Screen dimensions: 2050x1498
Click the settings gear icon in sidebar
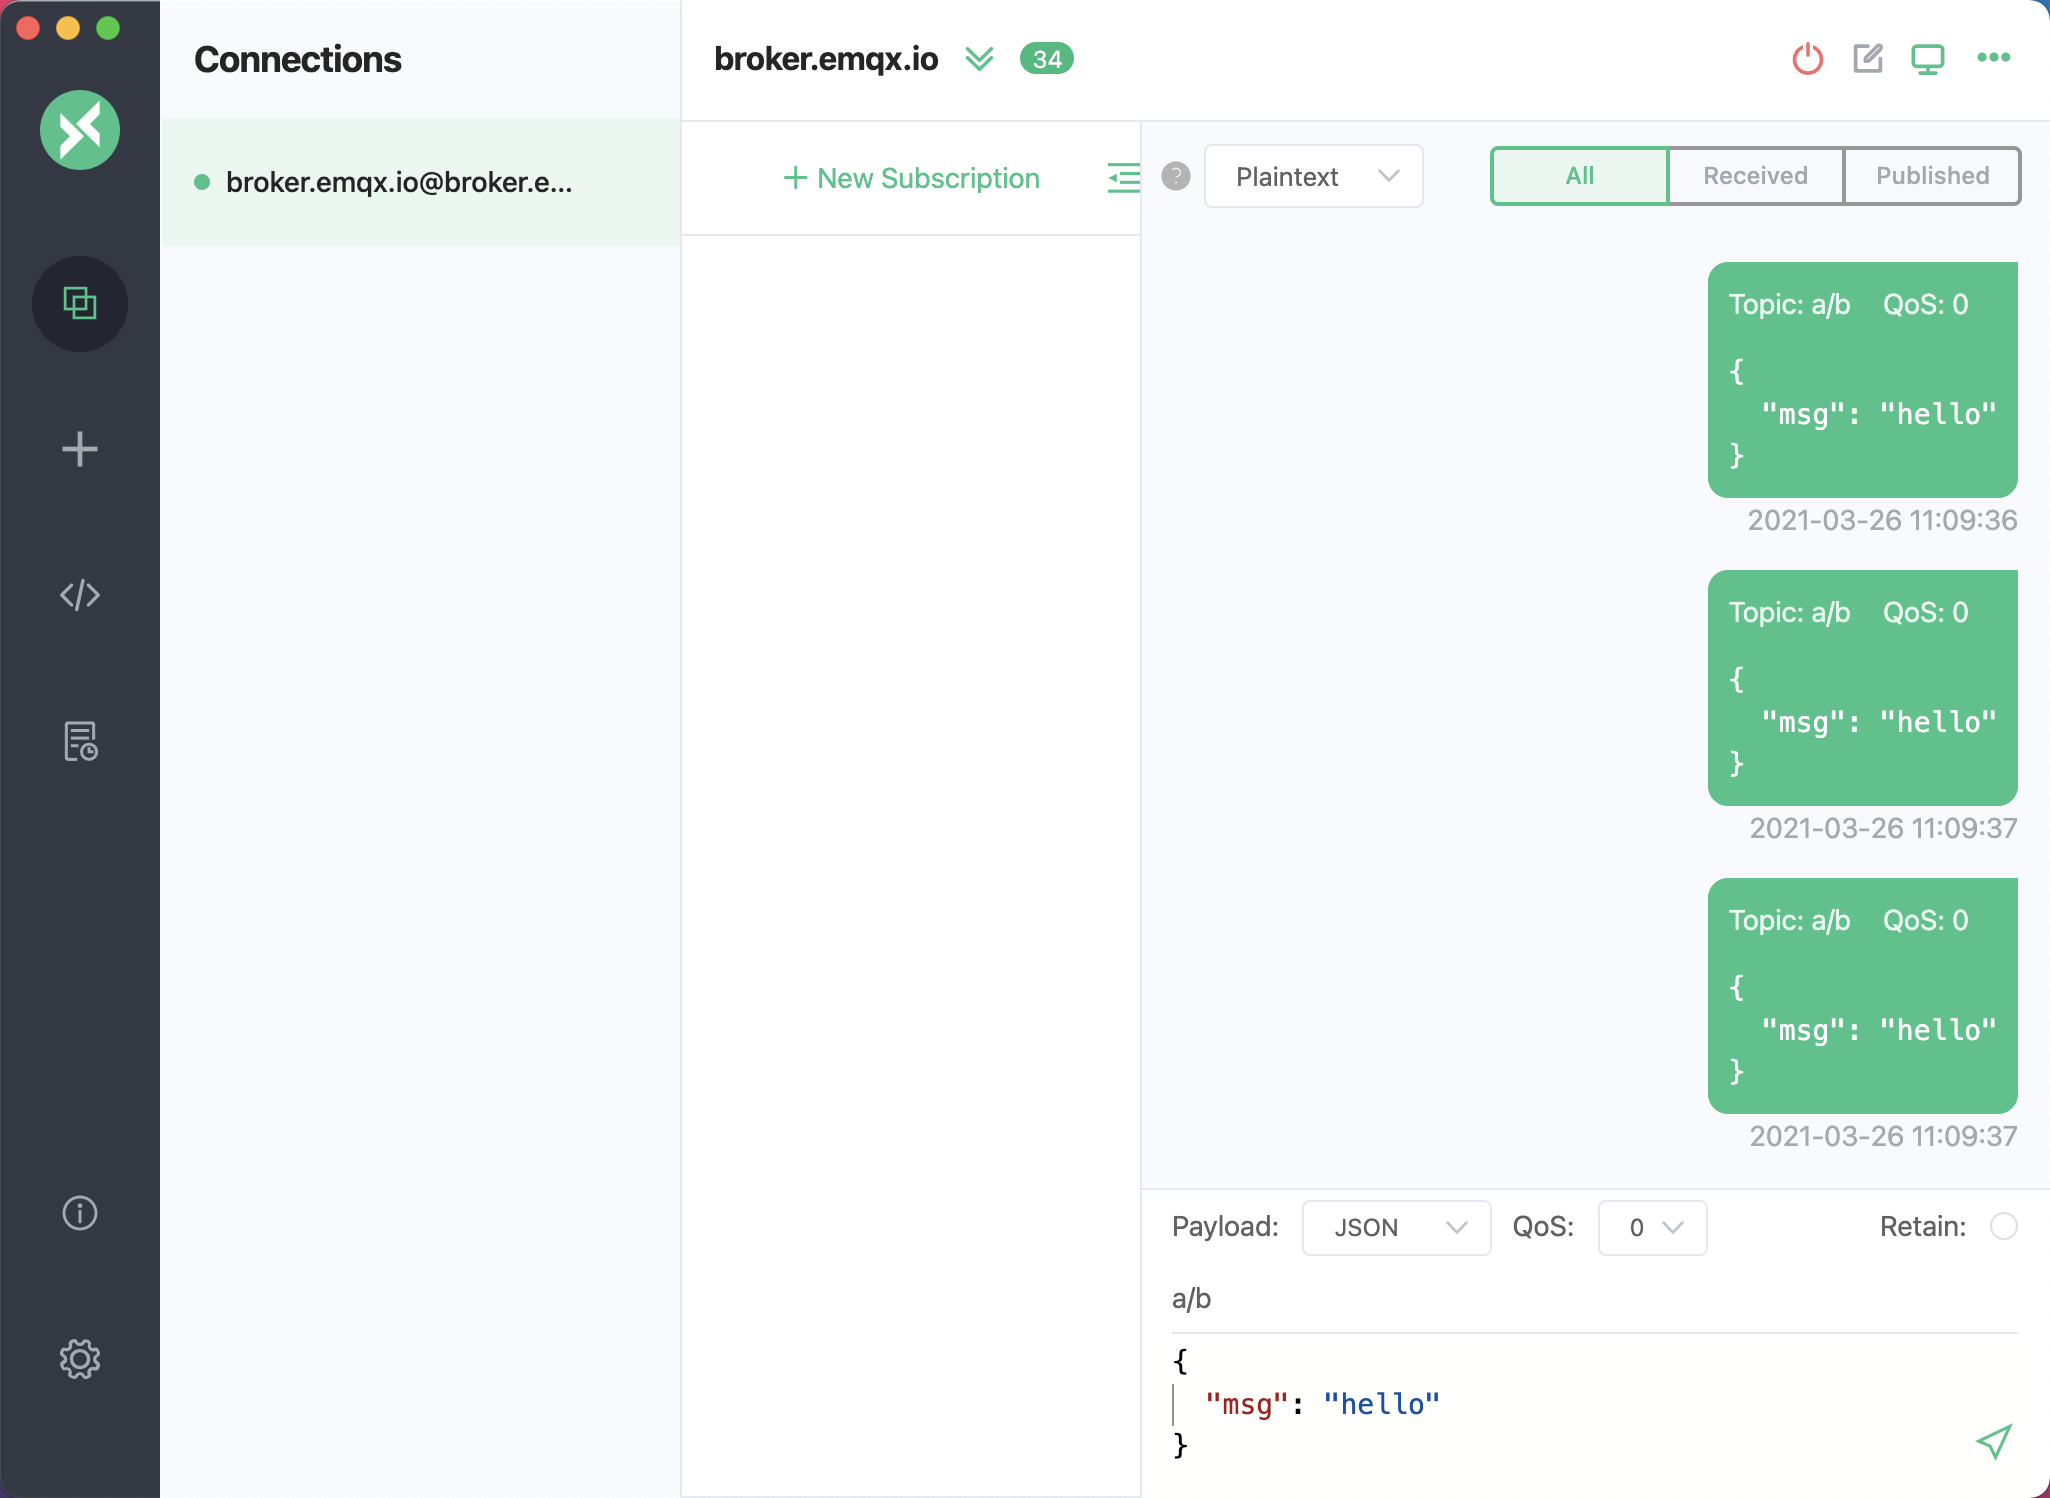click(x=80, y=1358)
